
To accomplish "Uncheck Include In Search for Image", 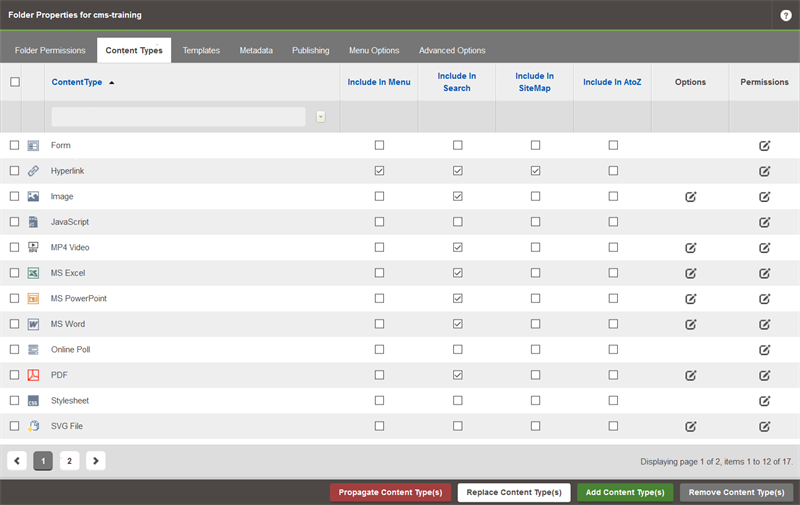I will point(458,196).
